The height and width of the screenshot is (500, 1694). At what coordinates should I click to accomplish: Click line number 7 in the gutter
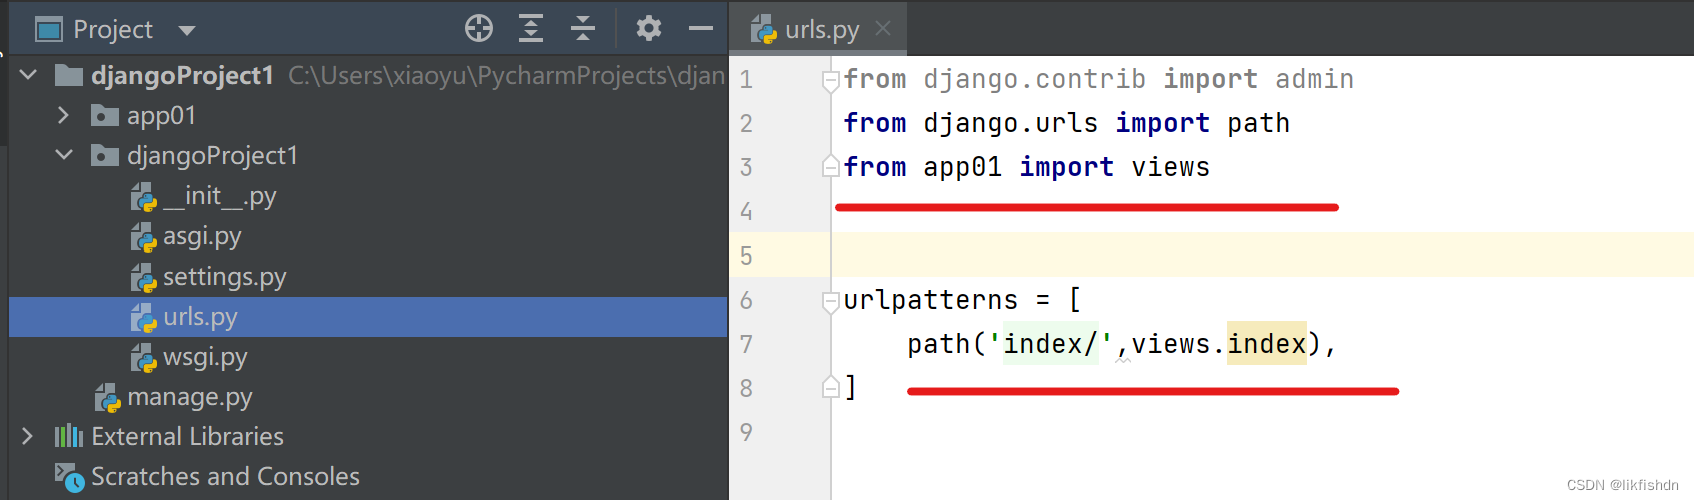pos(746,344)
